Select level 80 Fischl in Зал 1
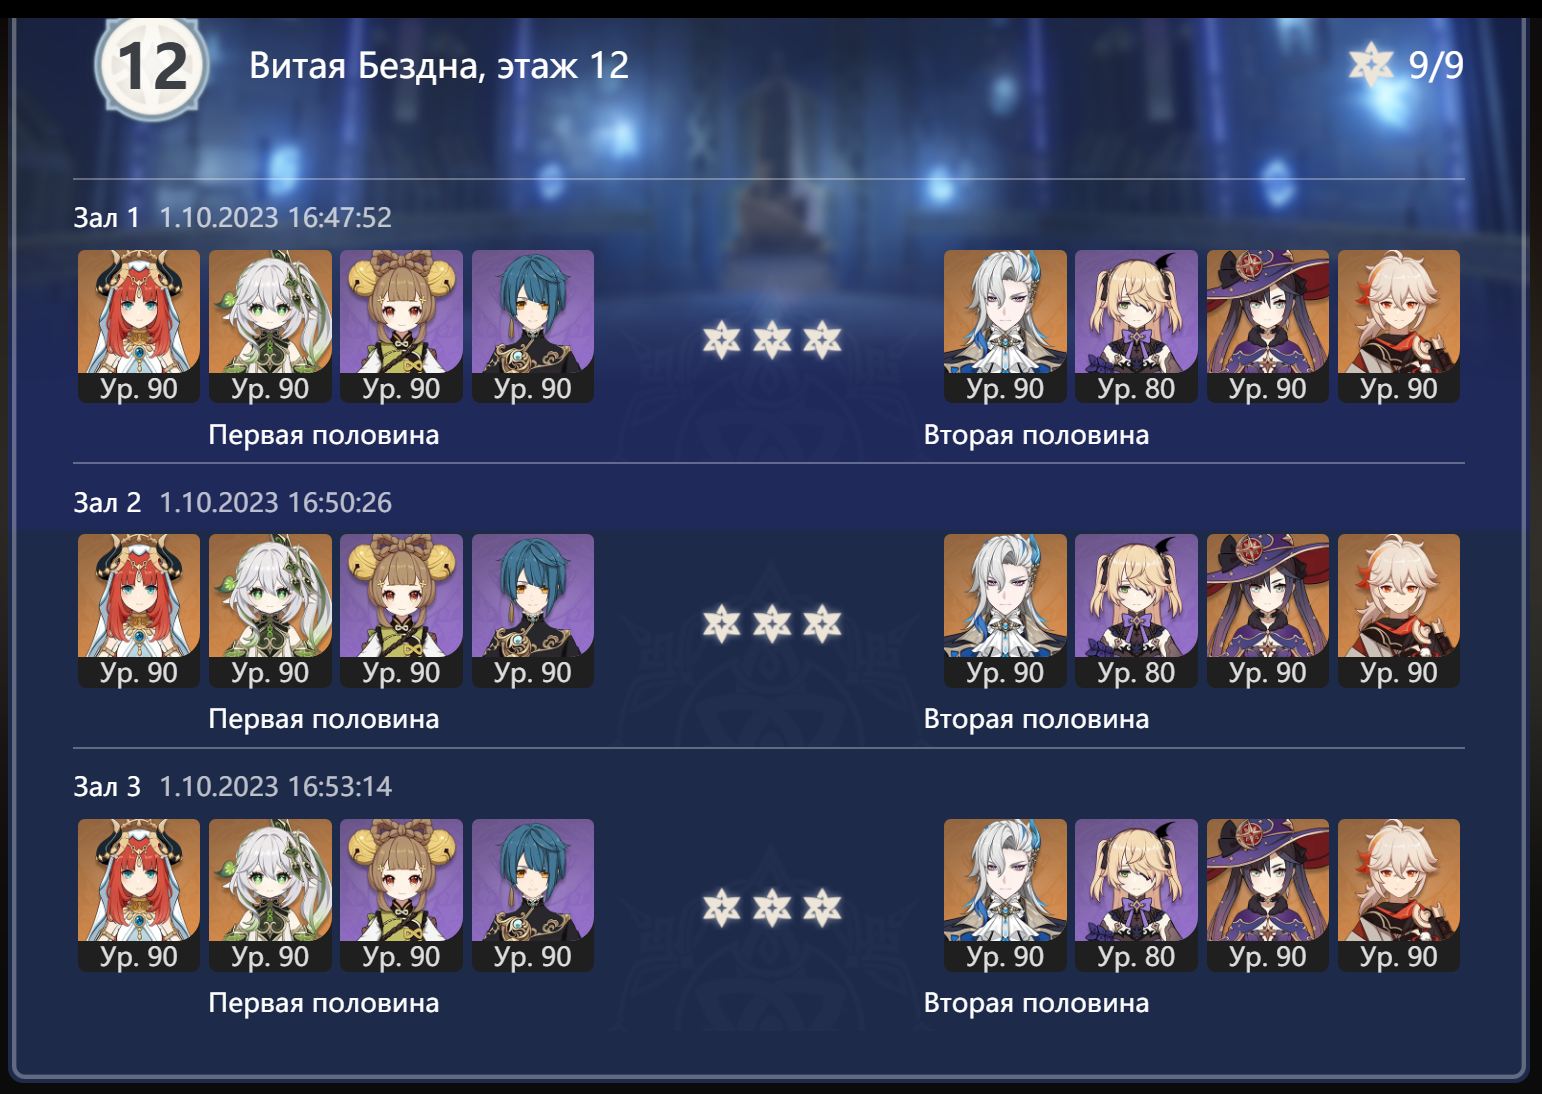This screenshot has width=1542, height=1094. (1136, 326)
